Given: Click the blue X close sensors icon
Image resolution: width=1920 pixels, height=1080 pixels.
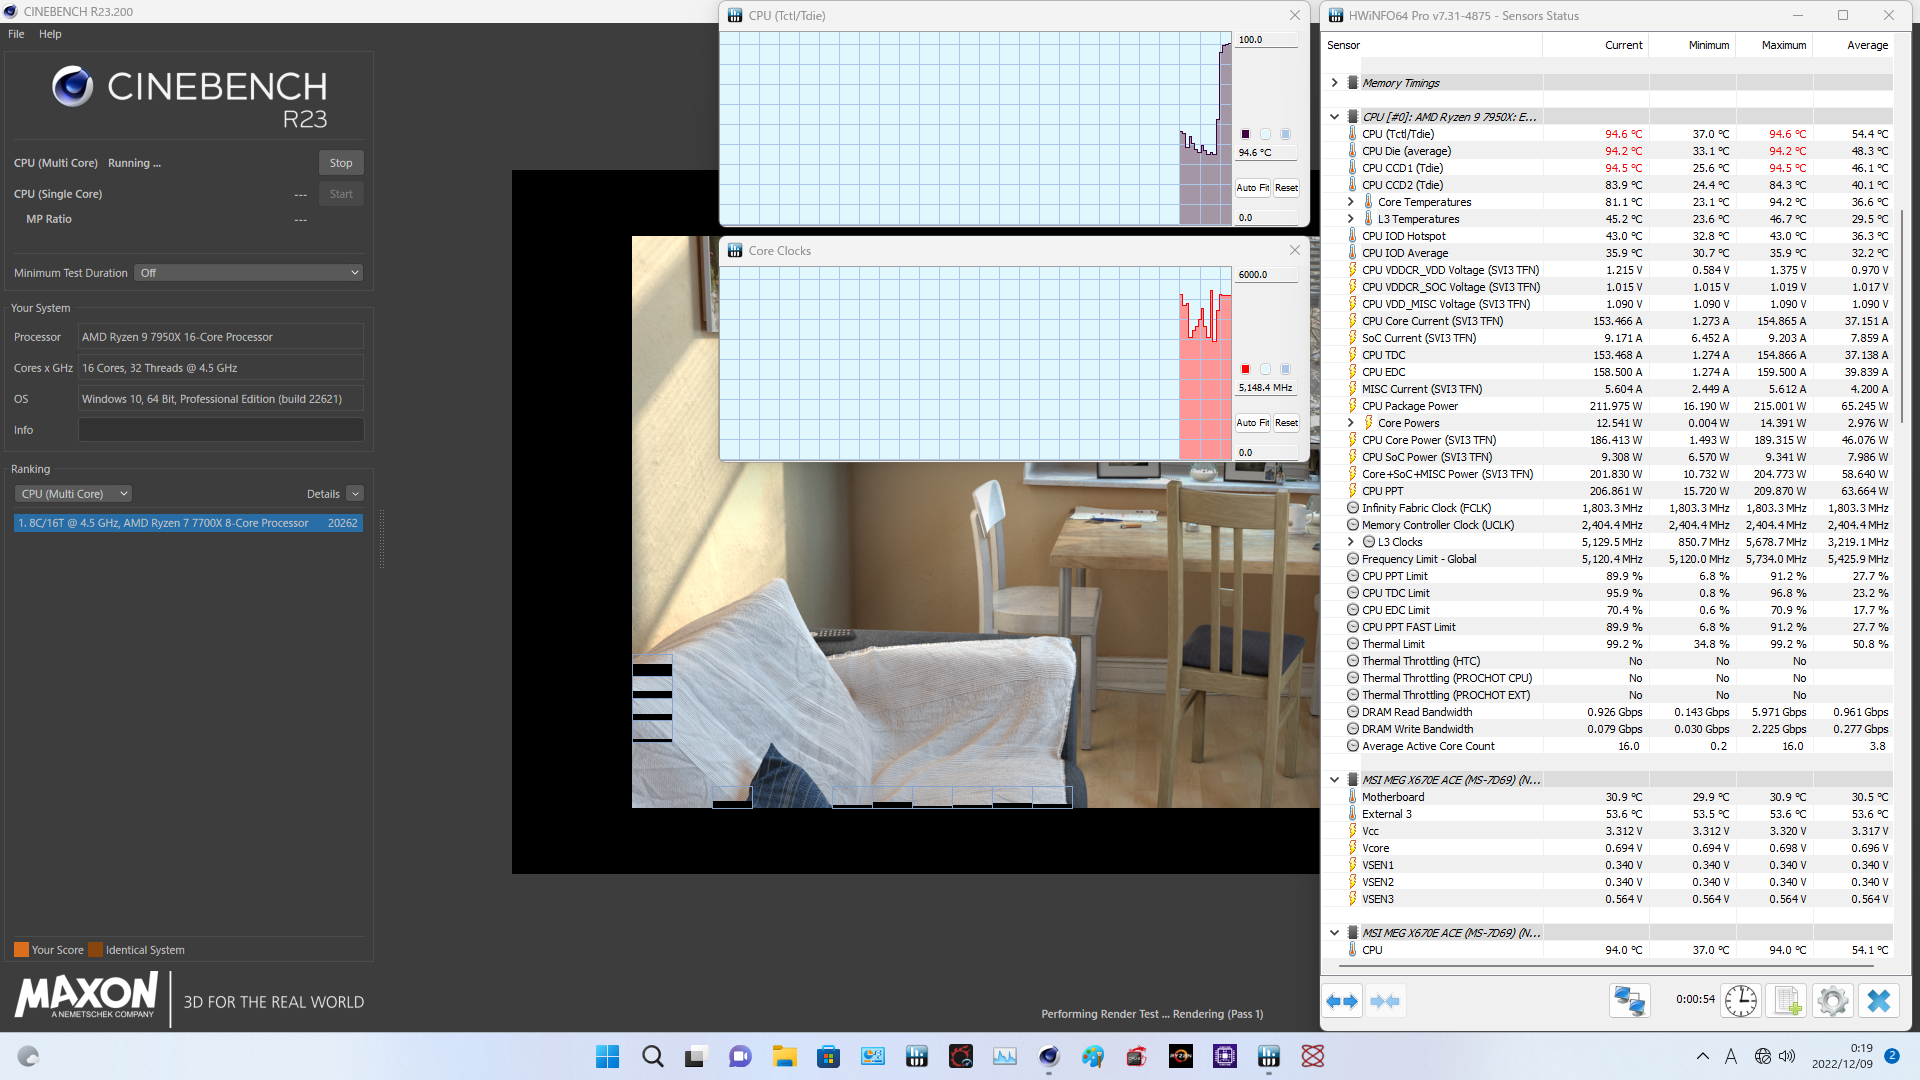Looking at the screenshot, I should (1879, 1001).
